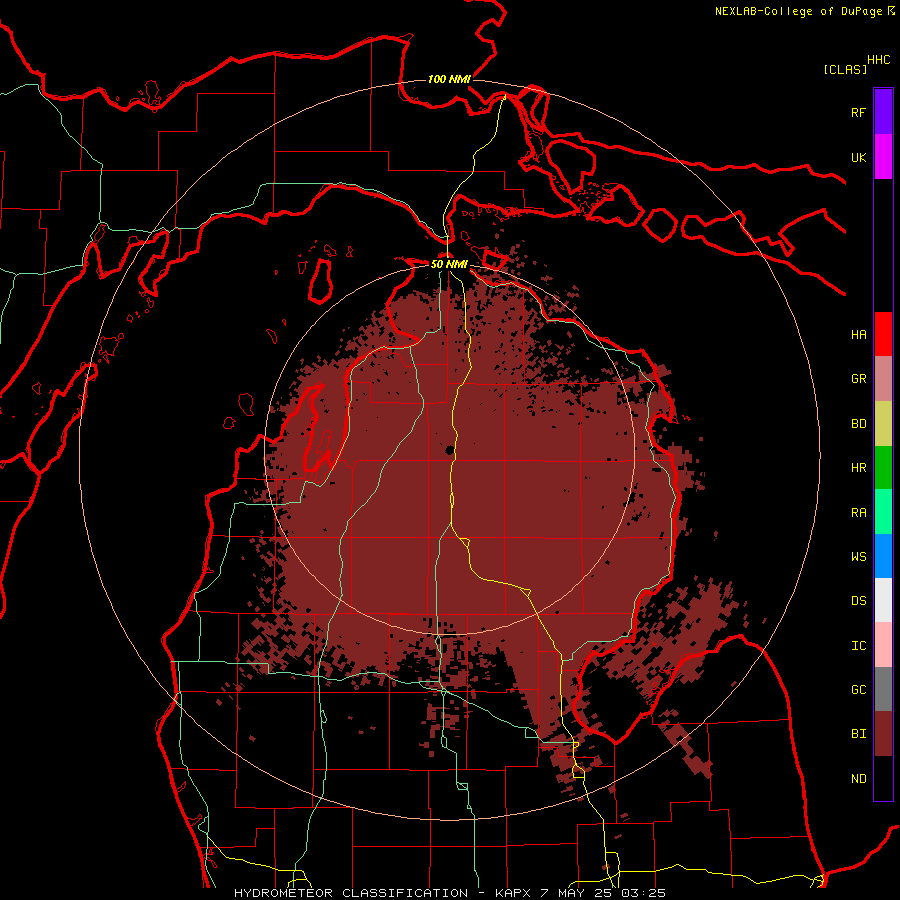Pick the RA aqua legend swatch
This screenshot has width=900, height=900.
[x=883, y=512]
